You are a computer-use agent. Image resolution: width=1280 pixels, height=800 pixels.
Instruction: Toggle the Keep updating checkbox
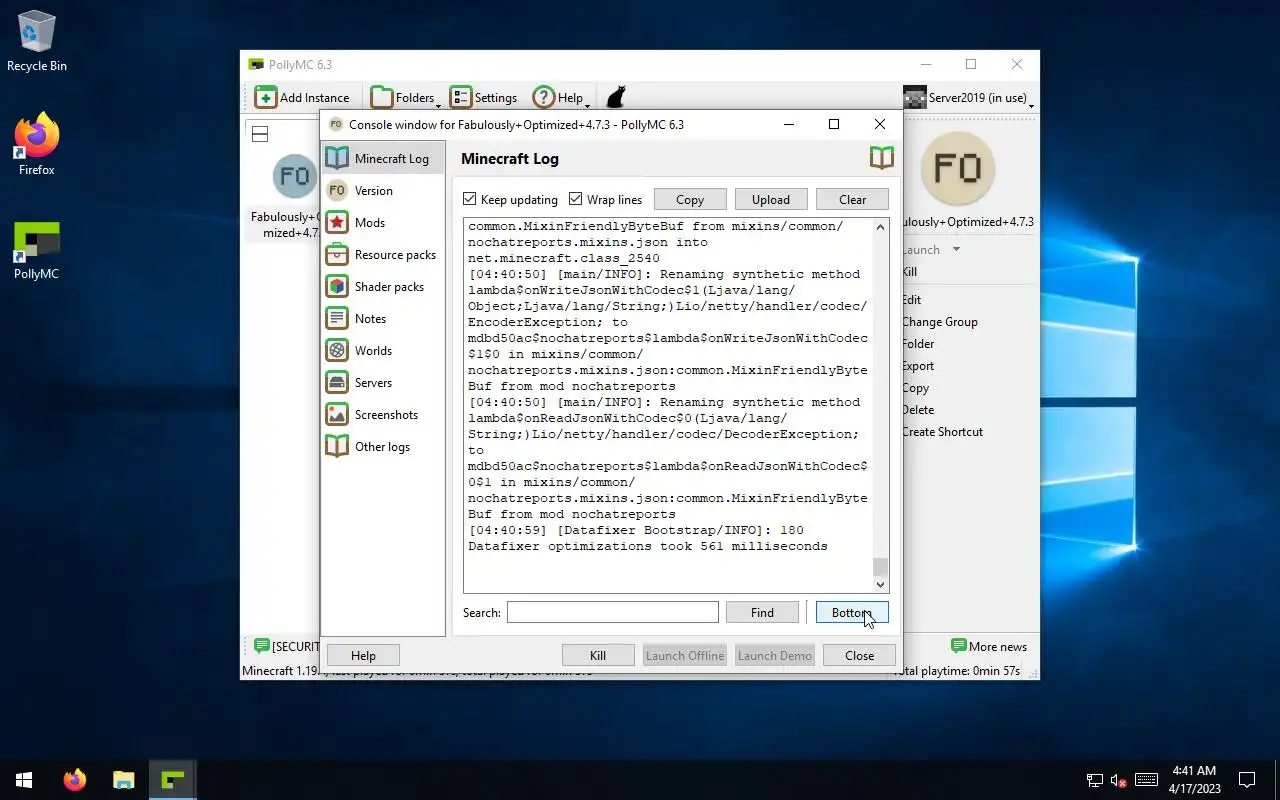469,199
